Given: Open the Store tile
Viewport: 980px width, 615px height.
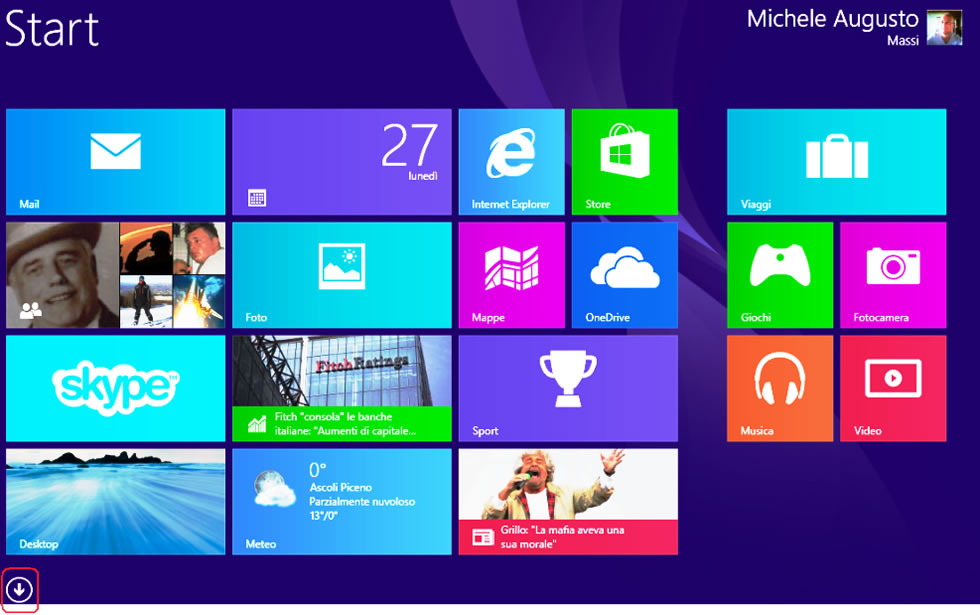Looking at the screenshot, I should pos(624,162).
